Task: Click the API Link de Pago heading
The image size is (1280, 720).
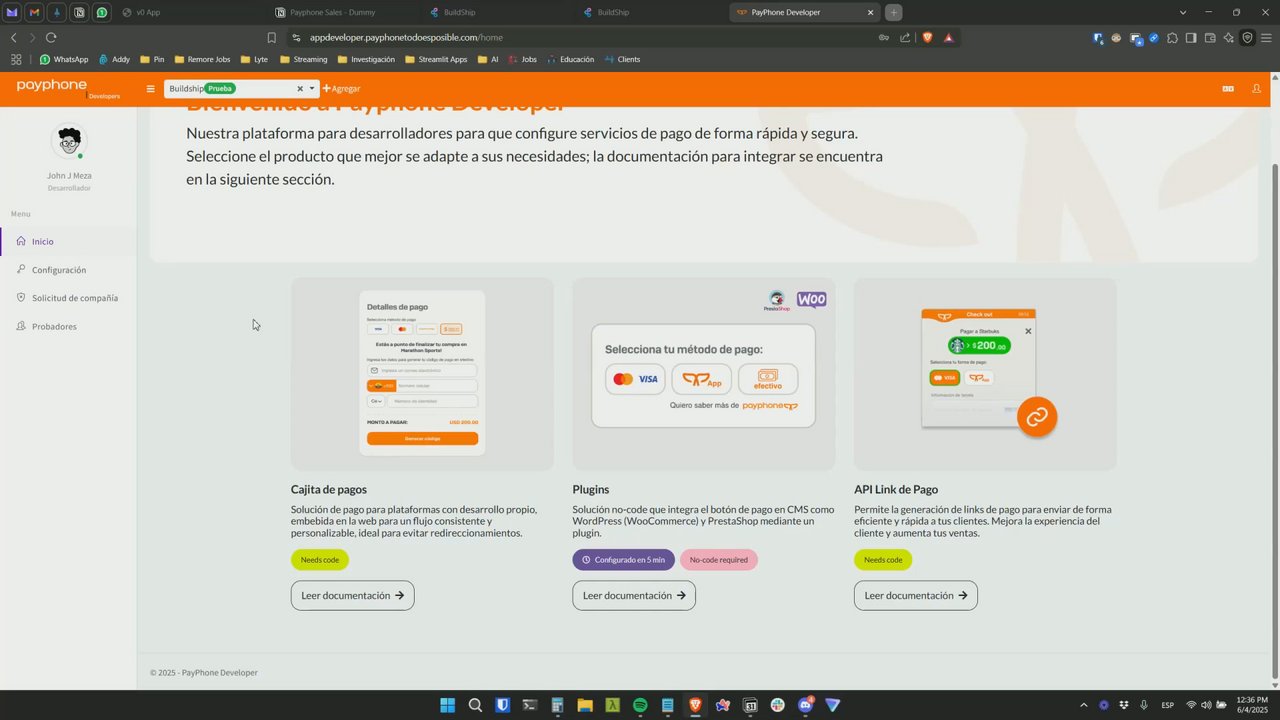Action: 896,489
